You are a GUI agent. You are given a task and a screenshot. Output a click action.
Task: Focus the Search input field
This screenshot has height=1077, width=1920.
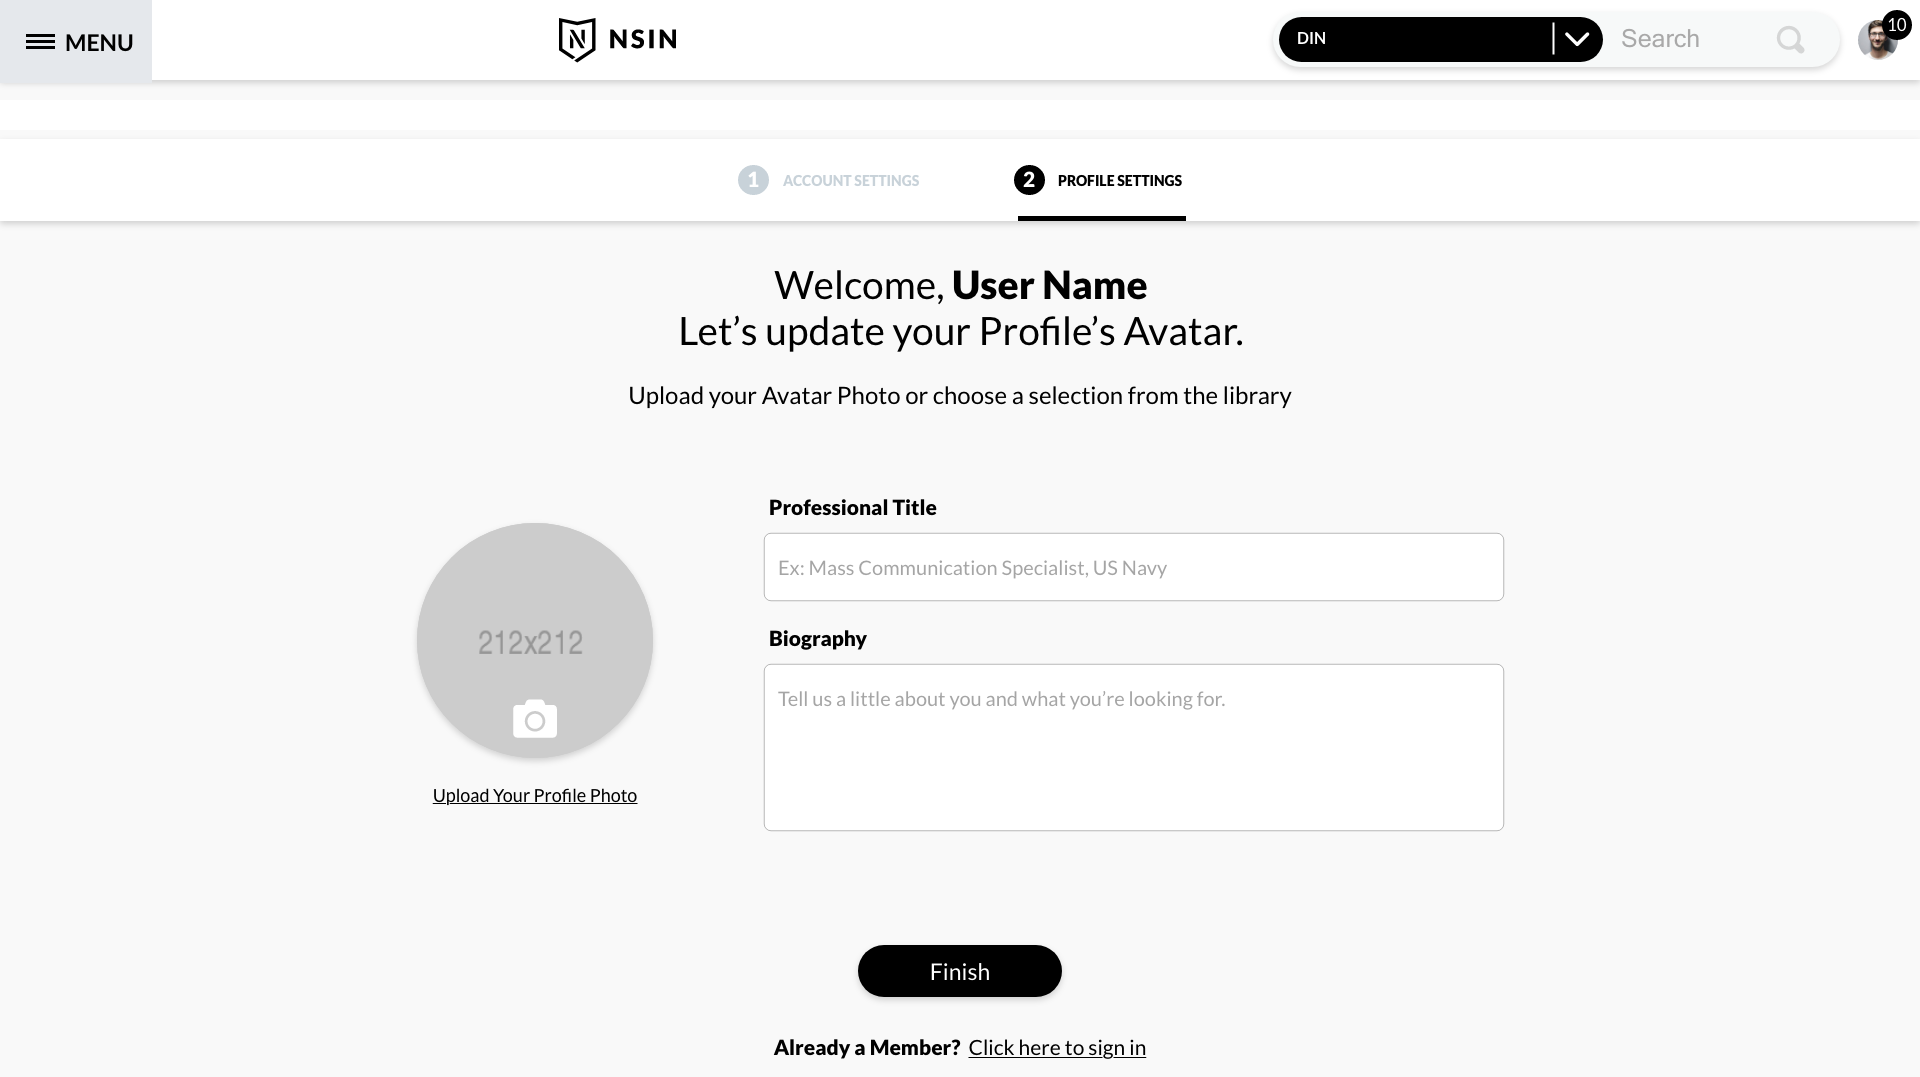[1690, 40]
